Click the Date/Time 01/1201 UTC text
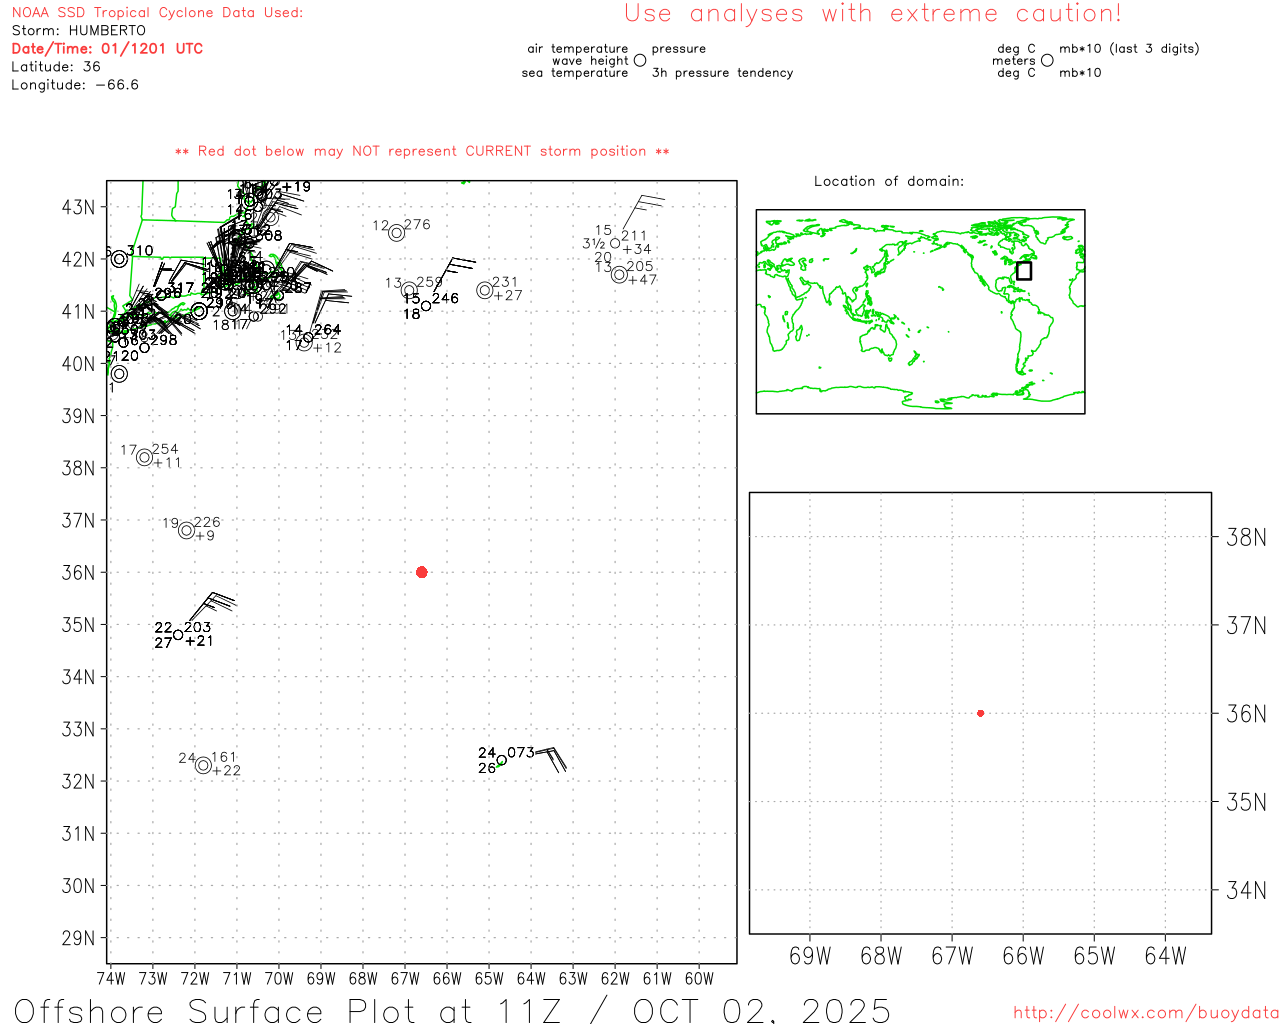This screenshot has height=1024, width=1280. click(x=107, y=48)
